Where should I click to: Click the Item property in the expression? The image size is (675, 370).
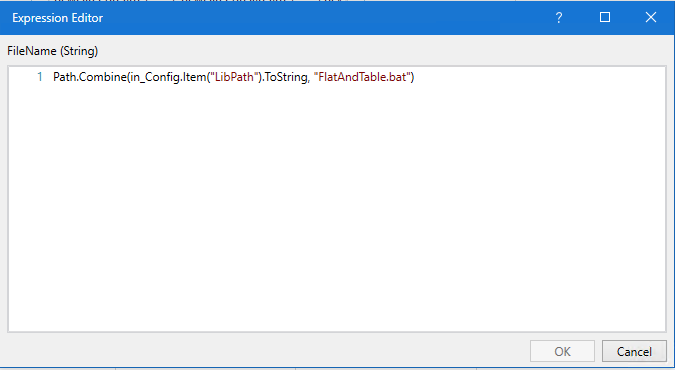195,77
